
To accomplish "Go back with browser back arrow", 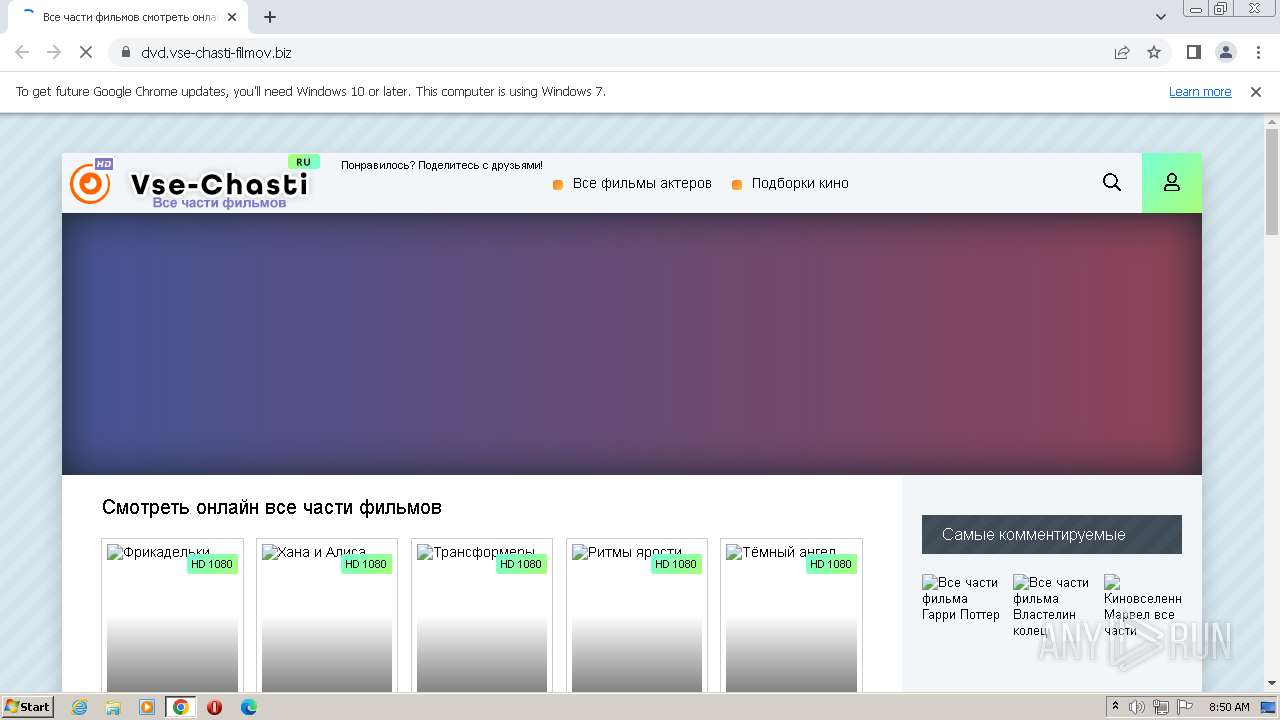I will 22,52.
